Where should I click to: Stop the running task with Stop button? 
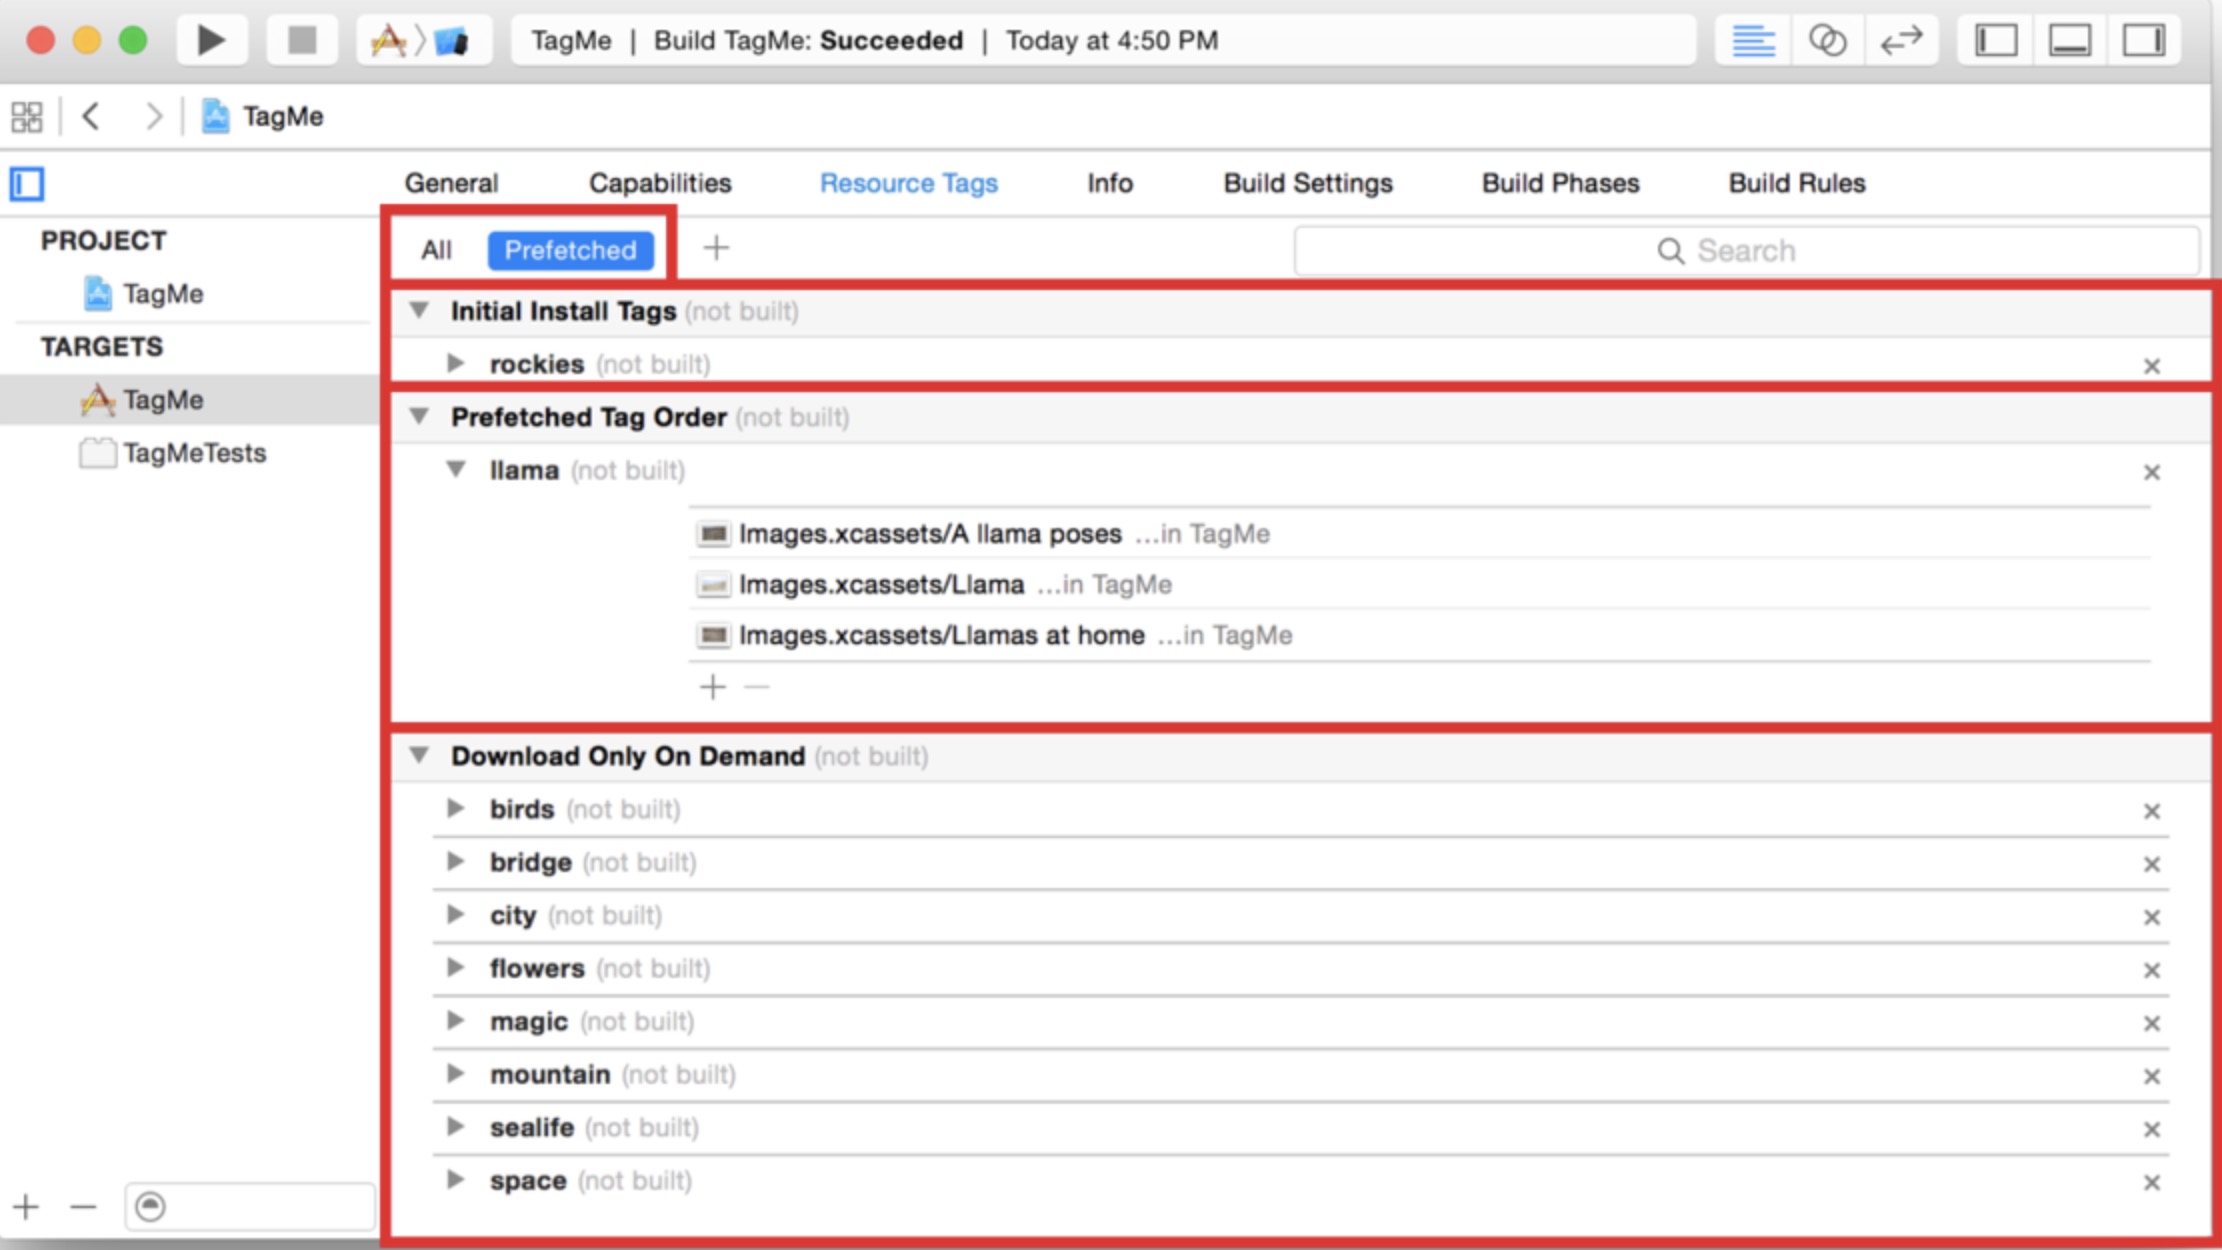pos(302,40)
